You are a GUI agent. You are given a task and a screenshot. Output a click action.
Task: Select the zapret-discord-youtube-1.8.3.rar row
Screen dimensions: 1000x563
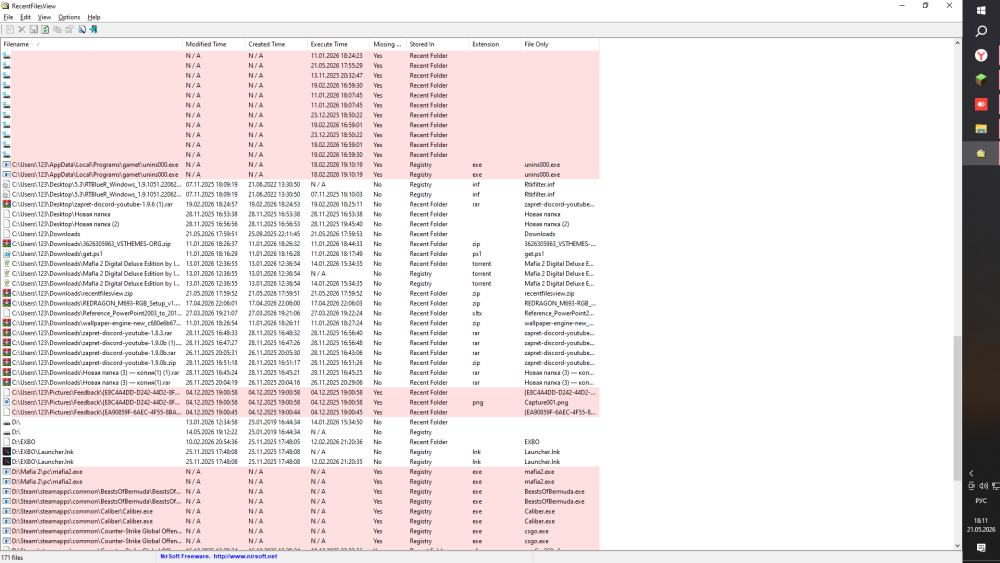tap(300, 333)
